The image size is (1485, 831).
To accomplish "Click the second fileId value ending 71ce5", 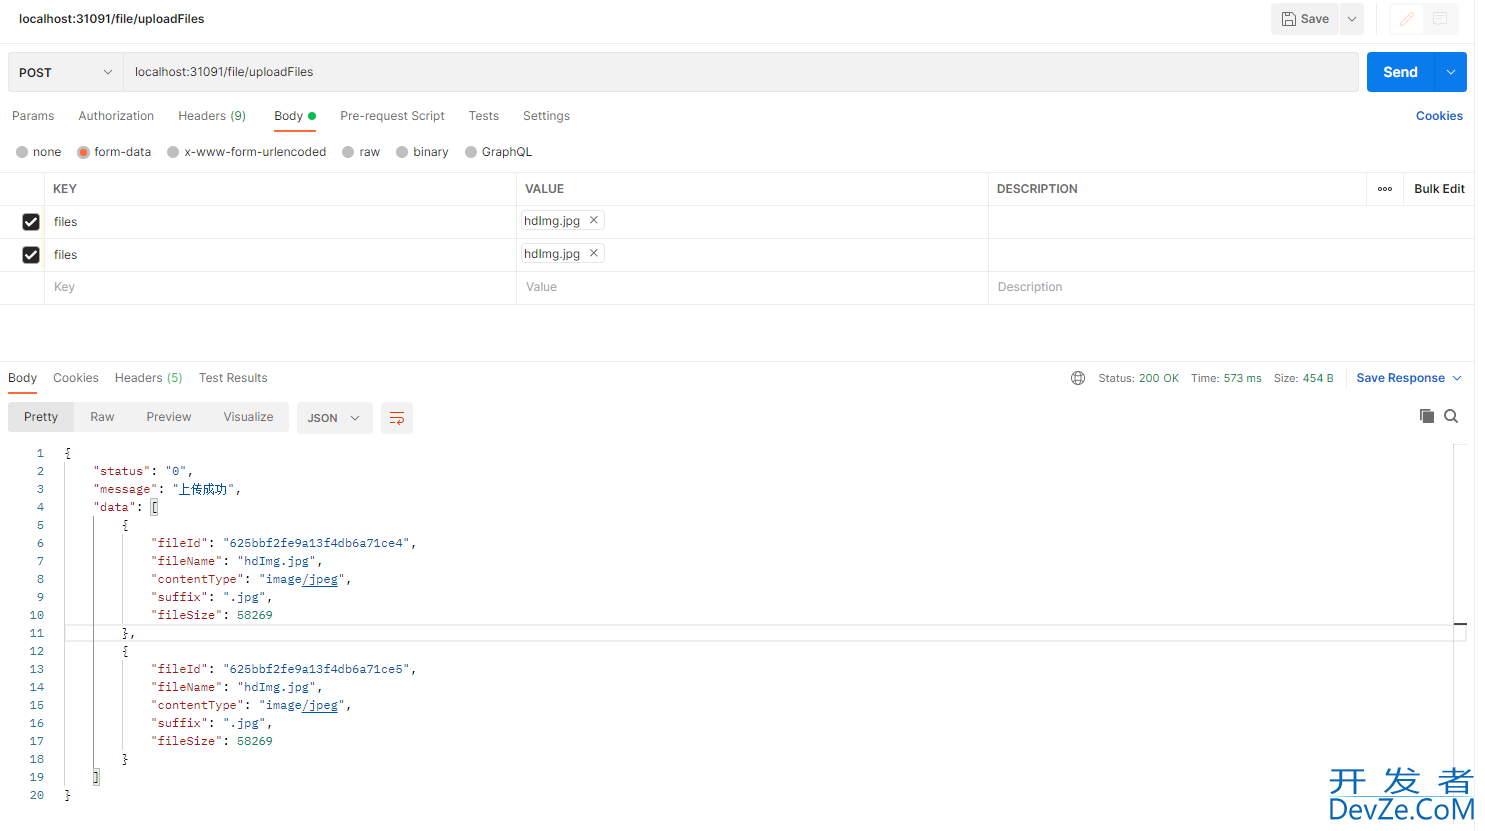I will pyautogui.click(x=316, y=669).
